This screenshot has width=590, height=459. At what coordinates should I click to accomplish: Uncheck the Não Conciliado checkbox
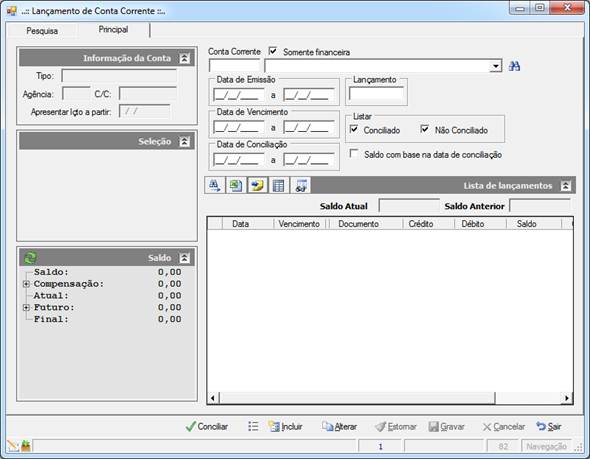(424, 129)
